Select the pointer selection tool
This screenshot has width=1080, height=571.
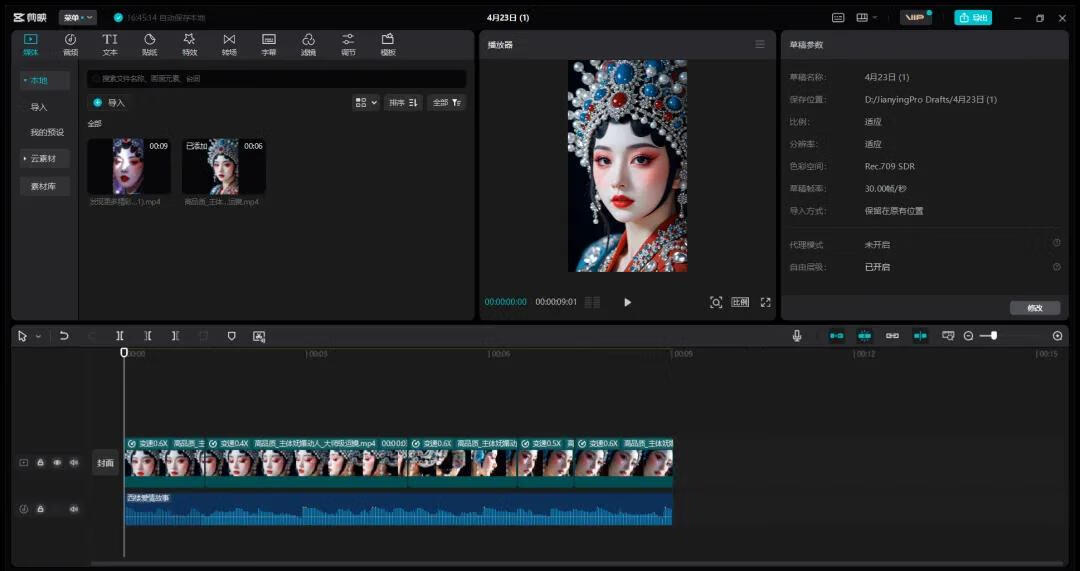22,336
